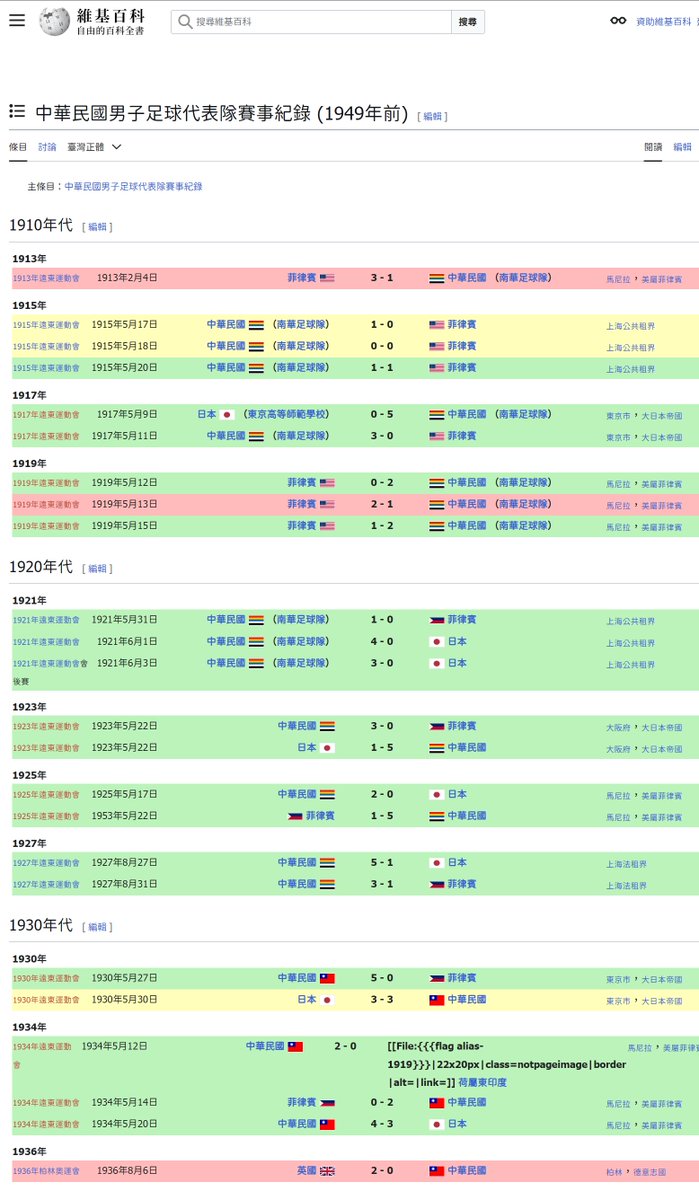Click 日本 team link in 1921年6月1日 row
Screen dimensions: 699x1200
click(457, 642)
